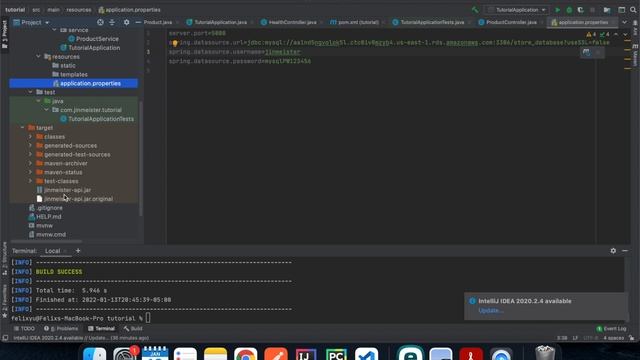Click the Stop run icon in toolbar
This screenshot has height=360, width=640.
pos(593,10)
